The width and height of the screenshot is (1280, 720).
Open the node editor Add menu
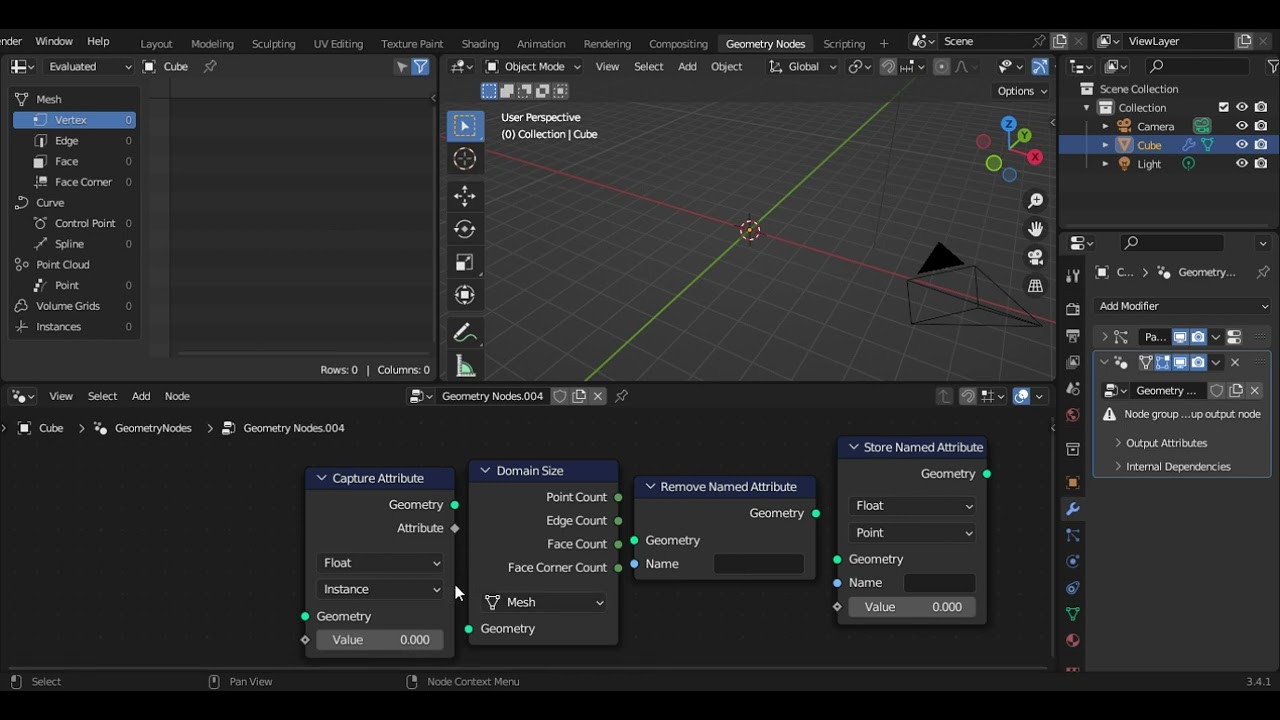pyautogui.click(x=141, y=396)
